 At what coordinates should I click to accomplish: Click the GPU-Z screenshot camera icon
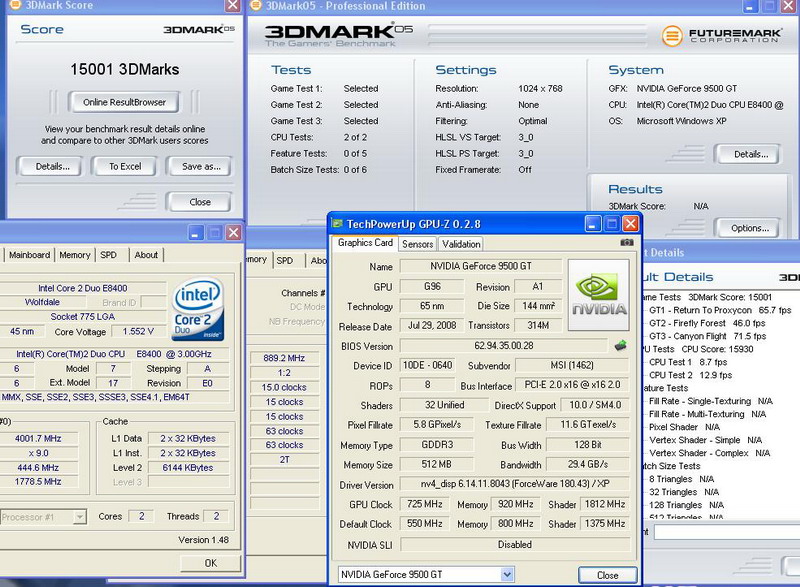pos(627,243)
